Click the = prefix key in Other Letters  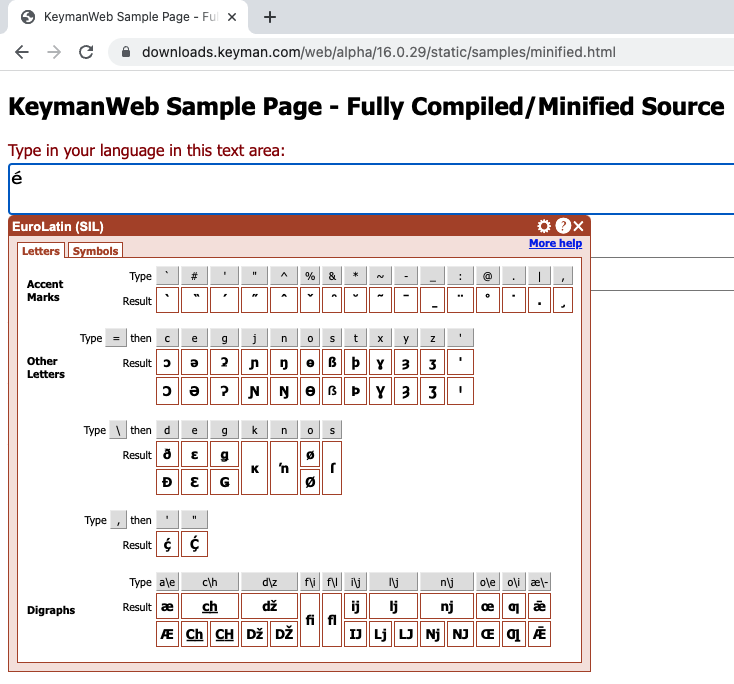point(116,338)
